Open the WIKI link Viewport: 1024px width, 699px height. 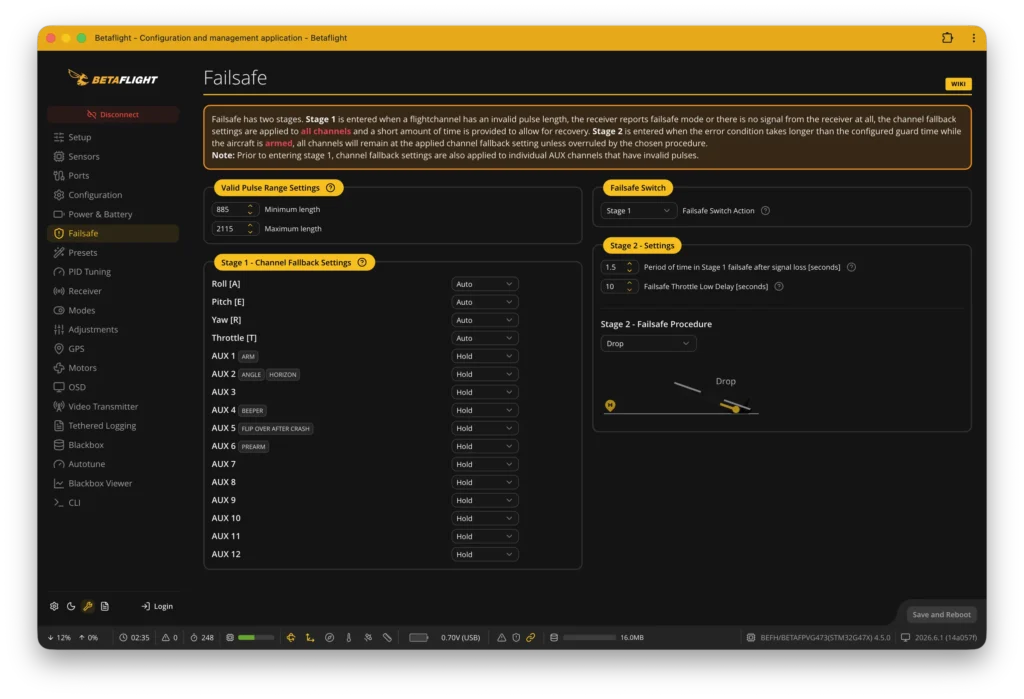click(x=958, y=84)
